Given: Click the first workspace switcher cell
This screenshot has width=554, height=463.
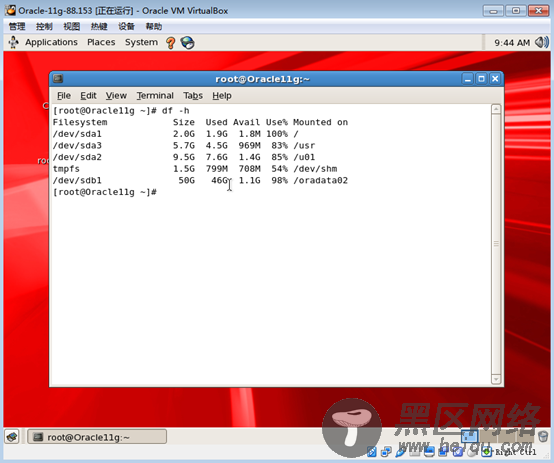Looking at the screenshot, I should (x=470, y=436).
